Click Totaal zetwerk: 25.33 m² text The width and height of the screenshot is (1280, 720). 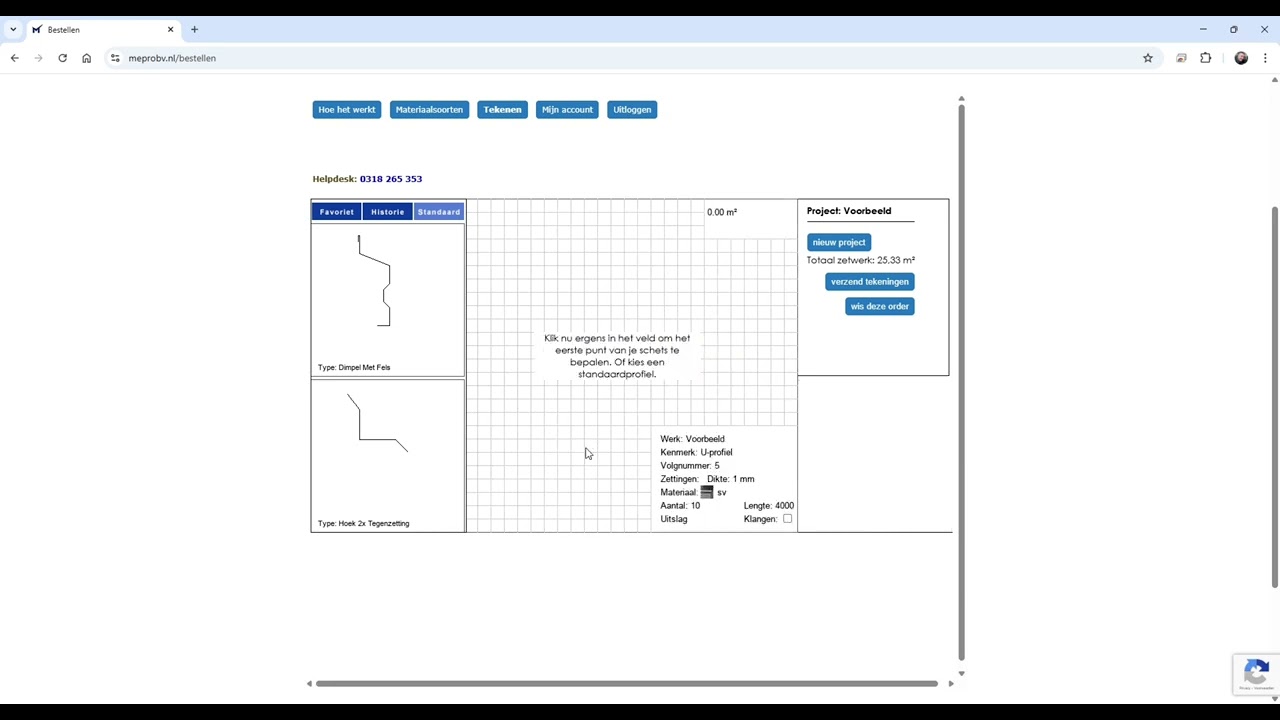[861, 260]
